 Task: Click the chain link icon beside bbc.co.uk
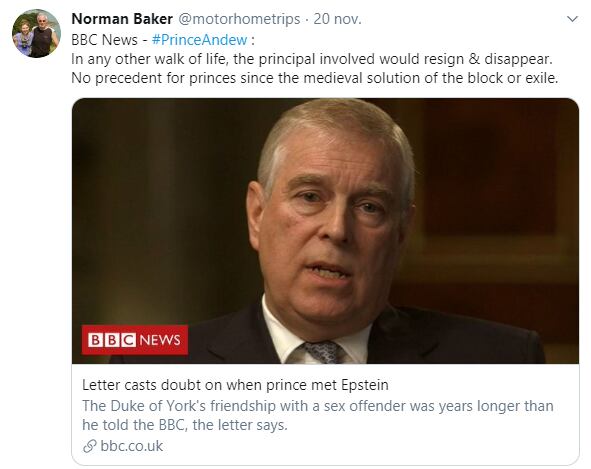pyautogui.click(x=90, y=446)
